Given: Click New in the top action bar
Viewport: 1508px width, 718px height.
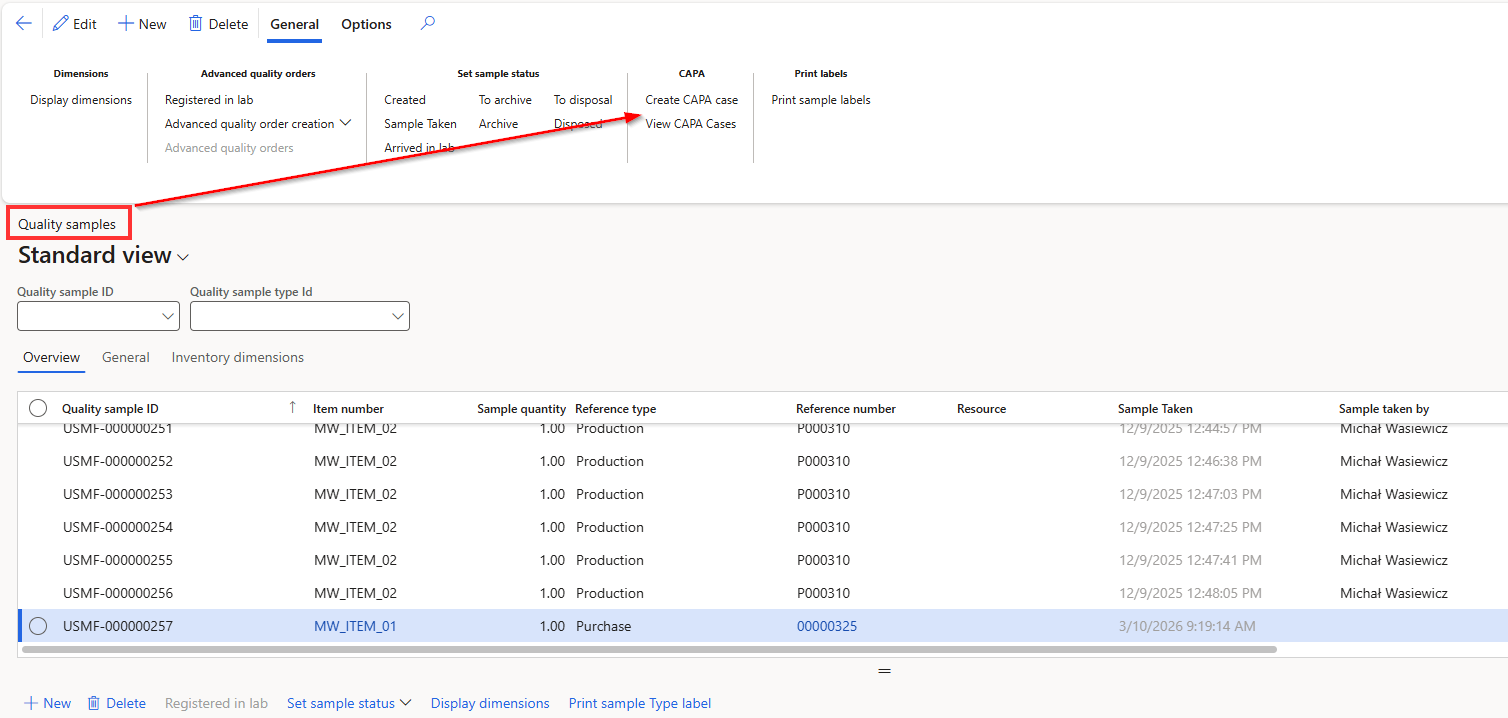Looking at the screenshot, I should click(x=142, y=24).
